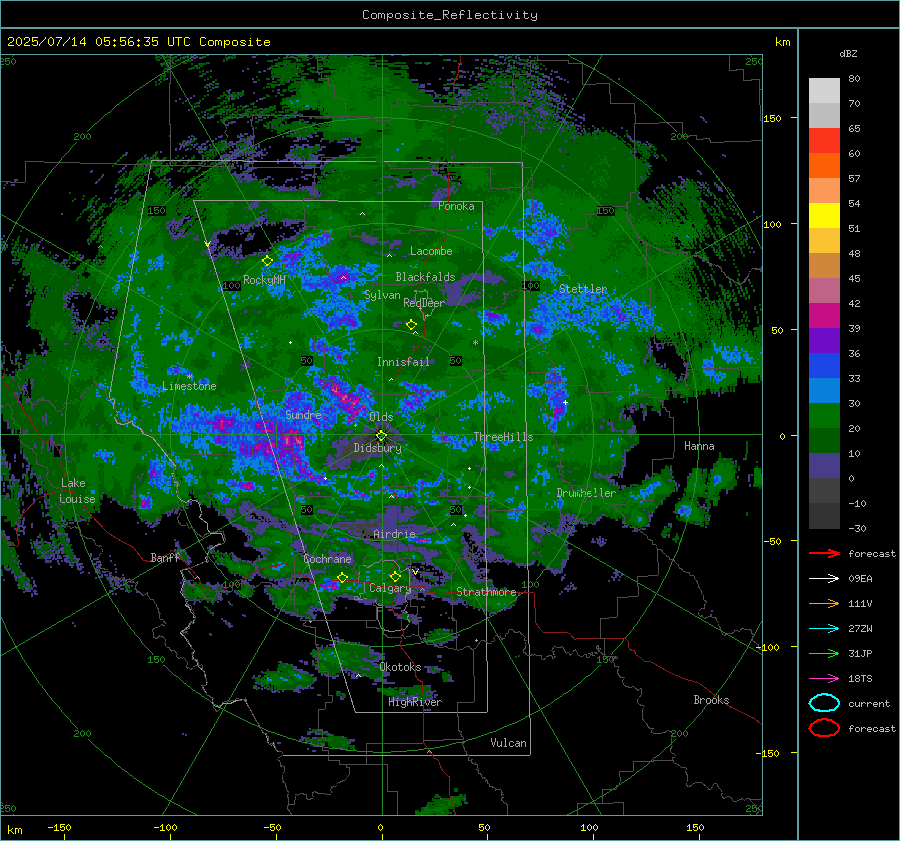
Task: Click the yellow diamond marker near RockyMH
Action: pyautogui.click(x=267, y=261)
